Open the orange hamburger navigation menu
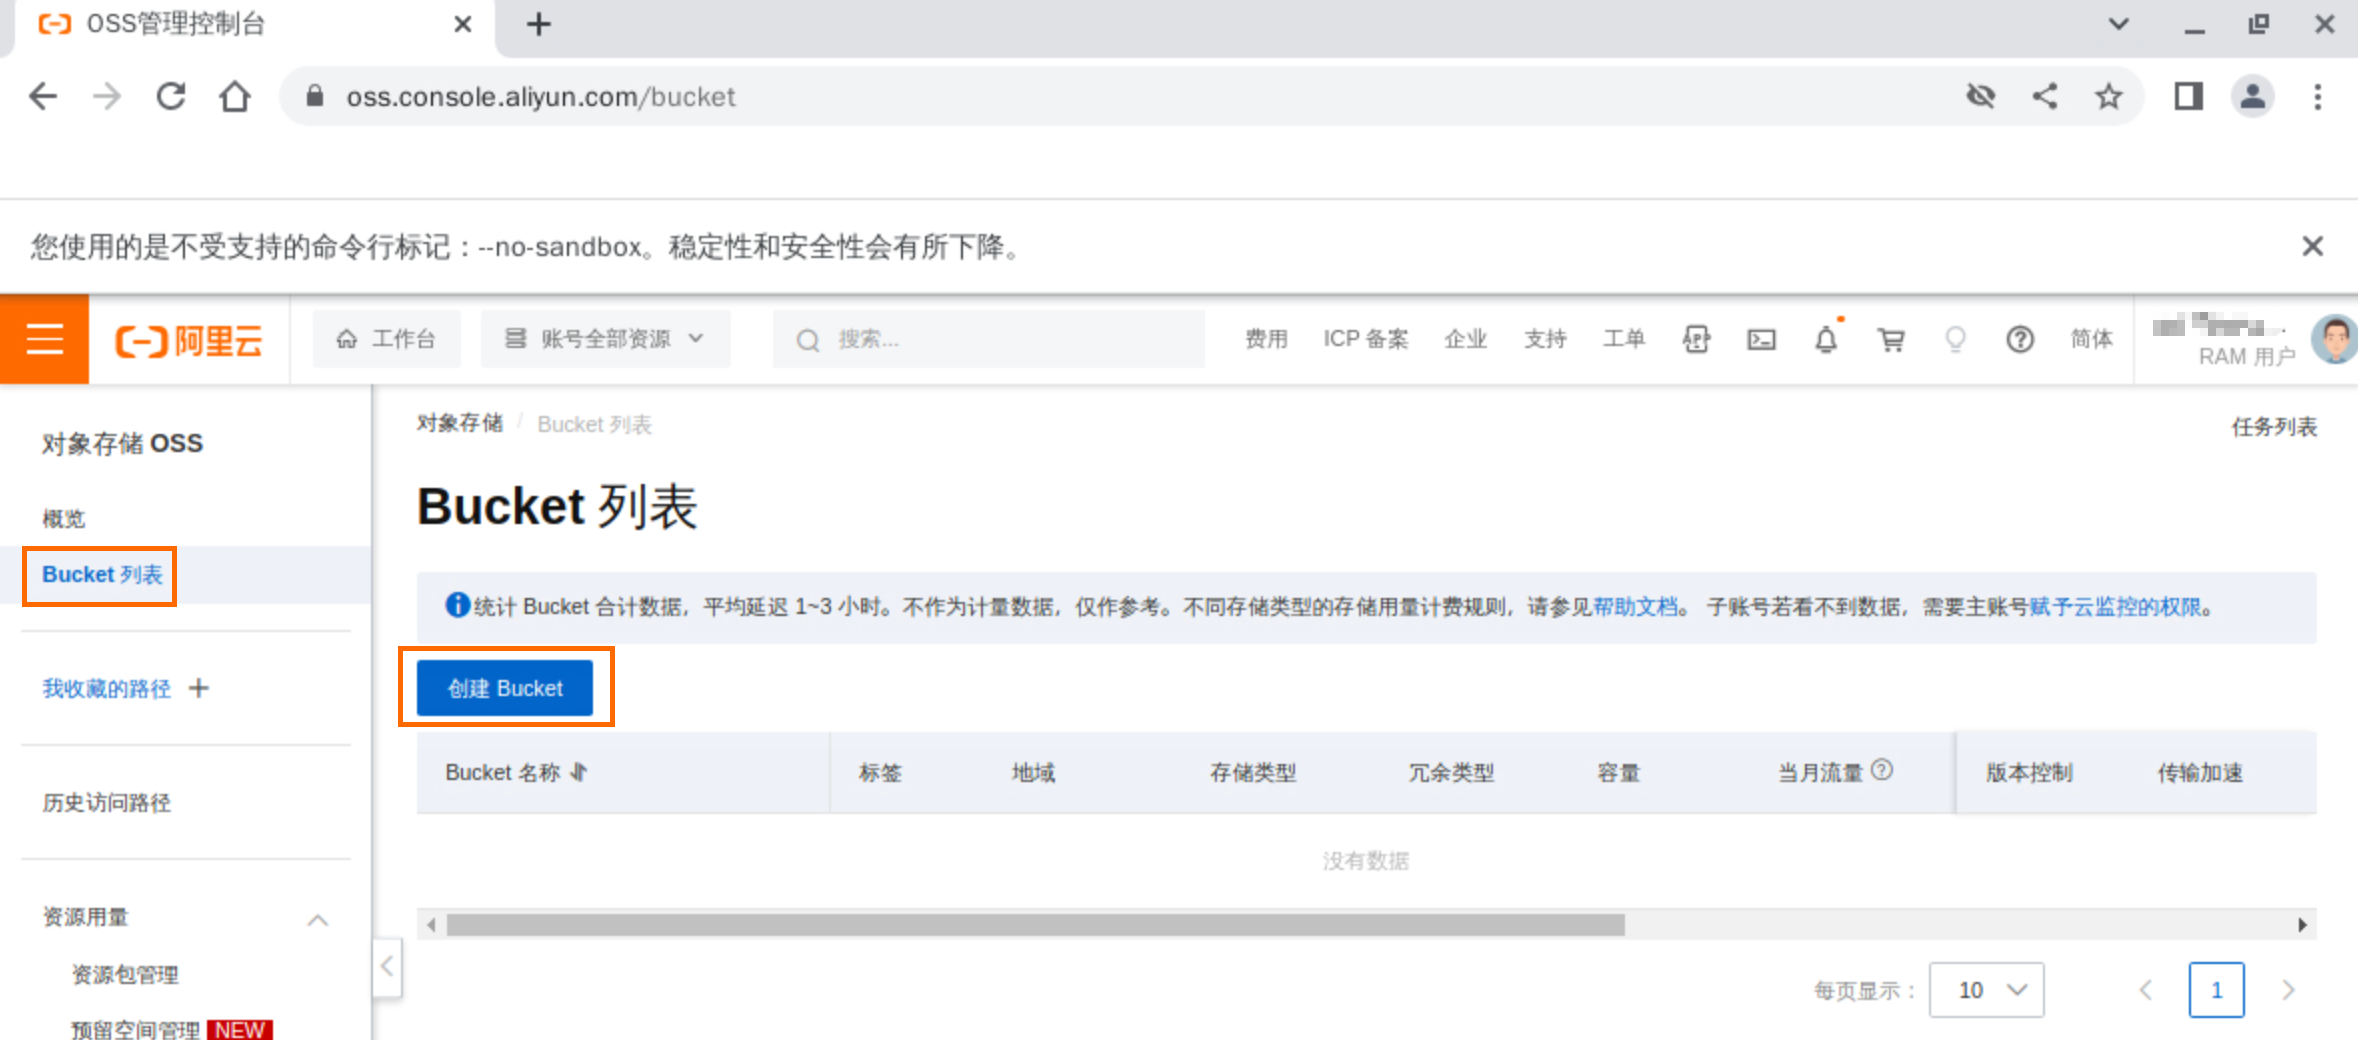2358x1040 pixels. (44, 339)
